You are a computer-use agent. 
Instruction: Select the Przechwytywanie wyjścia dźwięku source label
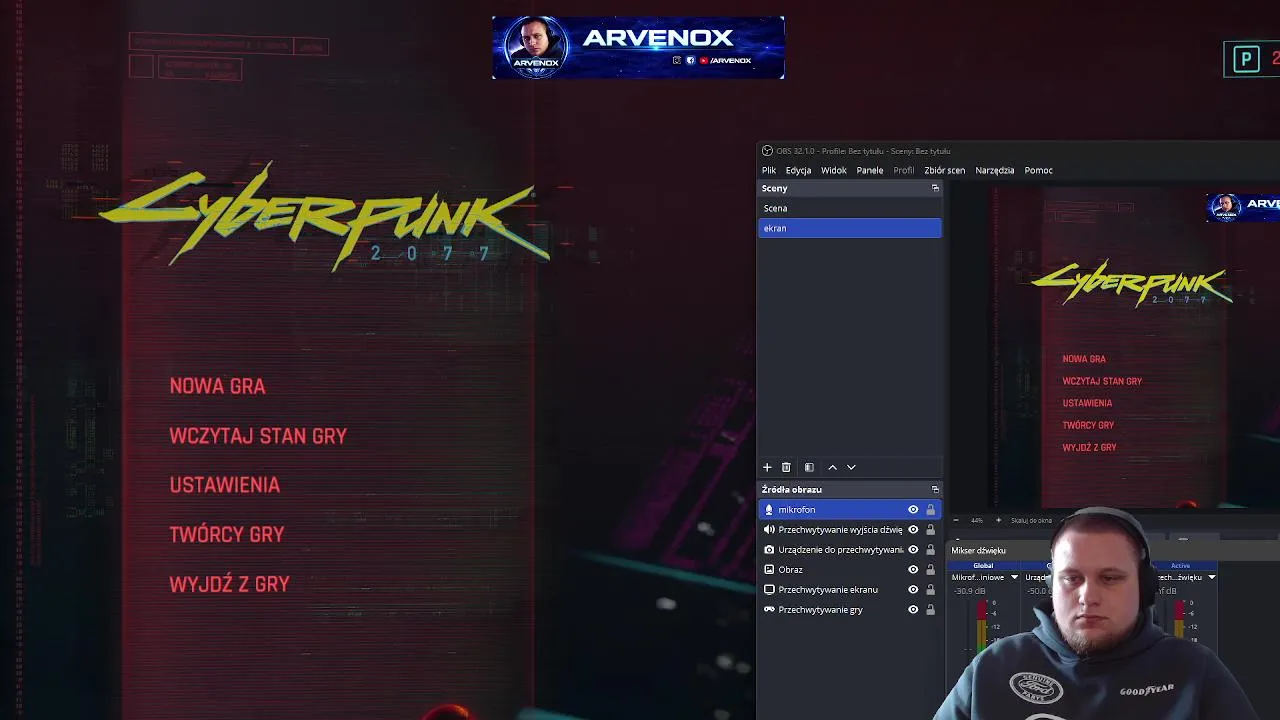[840, 530]
